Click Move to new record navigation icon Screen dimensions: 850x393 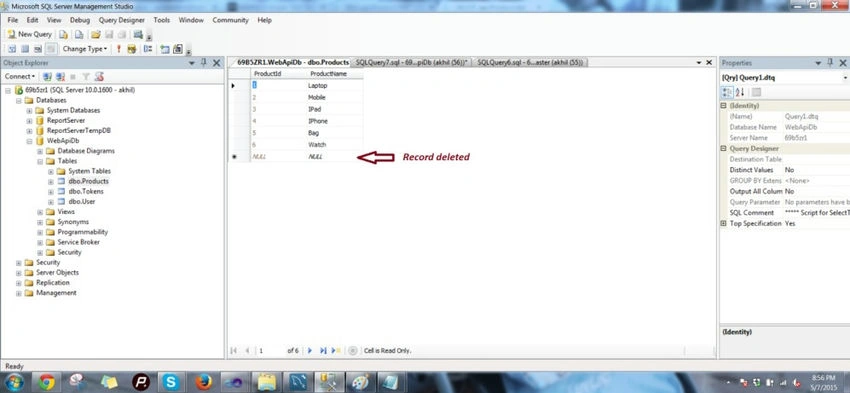click(336, 351)
